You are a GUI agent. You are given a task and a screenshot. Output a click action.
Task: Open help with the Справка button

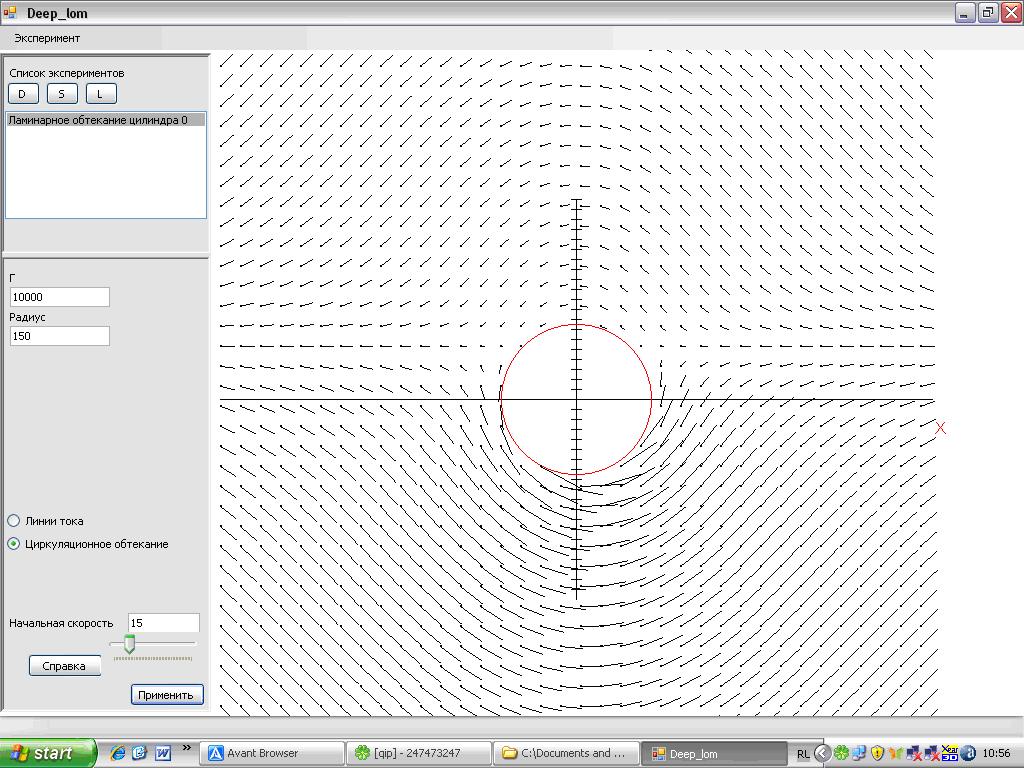tap(65, 666)
